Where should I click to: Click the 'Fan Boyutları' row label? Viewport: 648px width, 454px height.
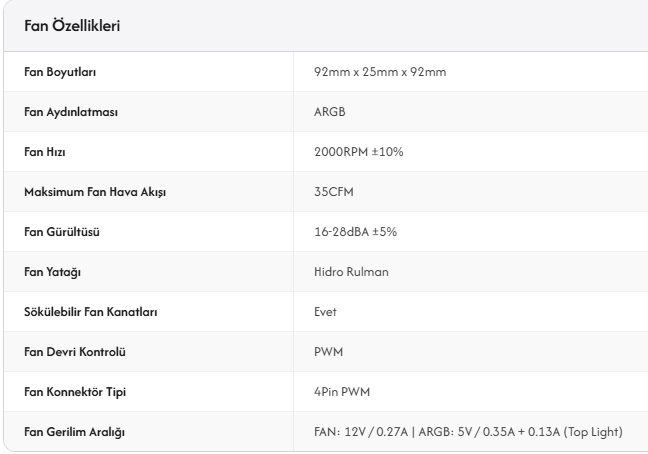tap(60, 72)
